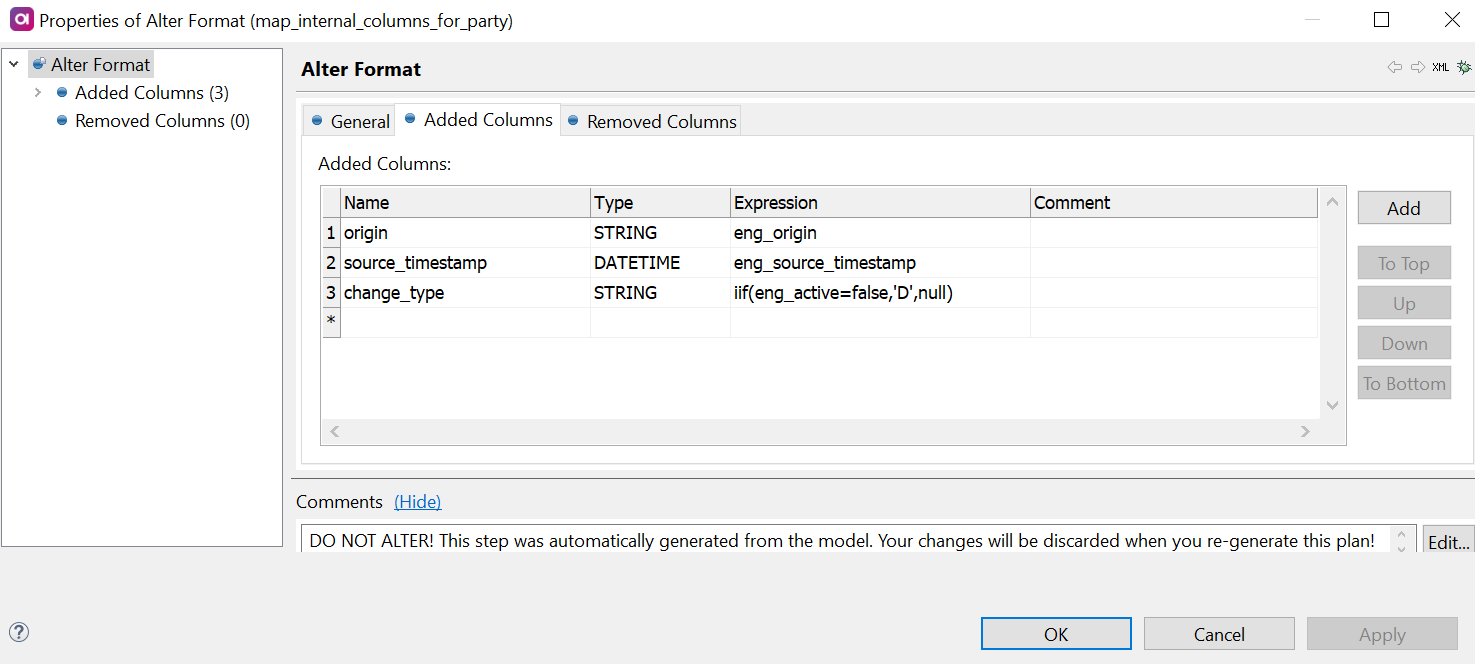The width and height of the screenshot is (1475, 664).
Task: Confirm the dialog with OK
Action: point(1056,634)
